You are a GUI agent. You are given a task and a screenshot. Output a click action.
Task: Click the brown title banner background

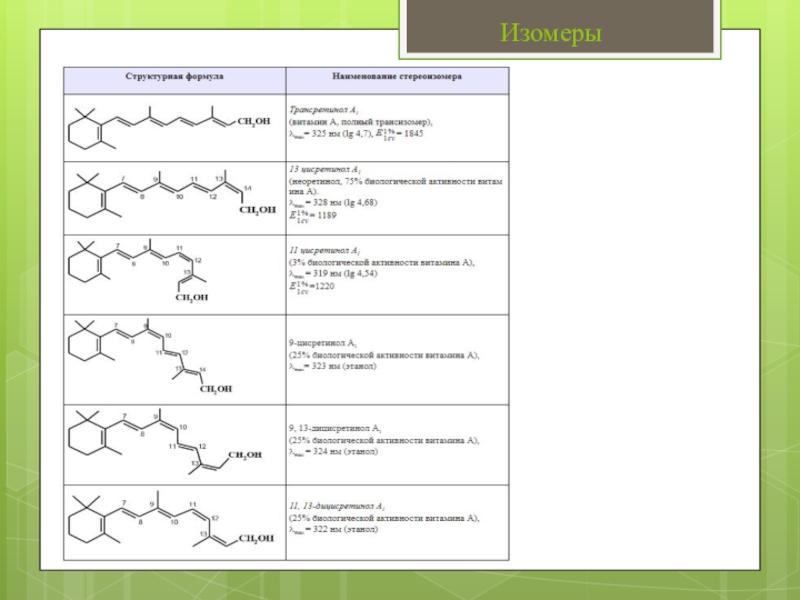[560, 26]
